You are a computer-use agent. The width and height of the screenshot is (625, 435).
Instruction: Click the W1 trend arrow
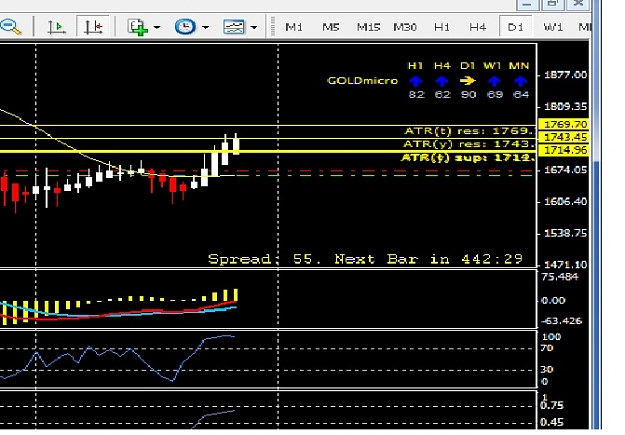coord(494,81)
